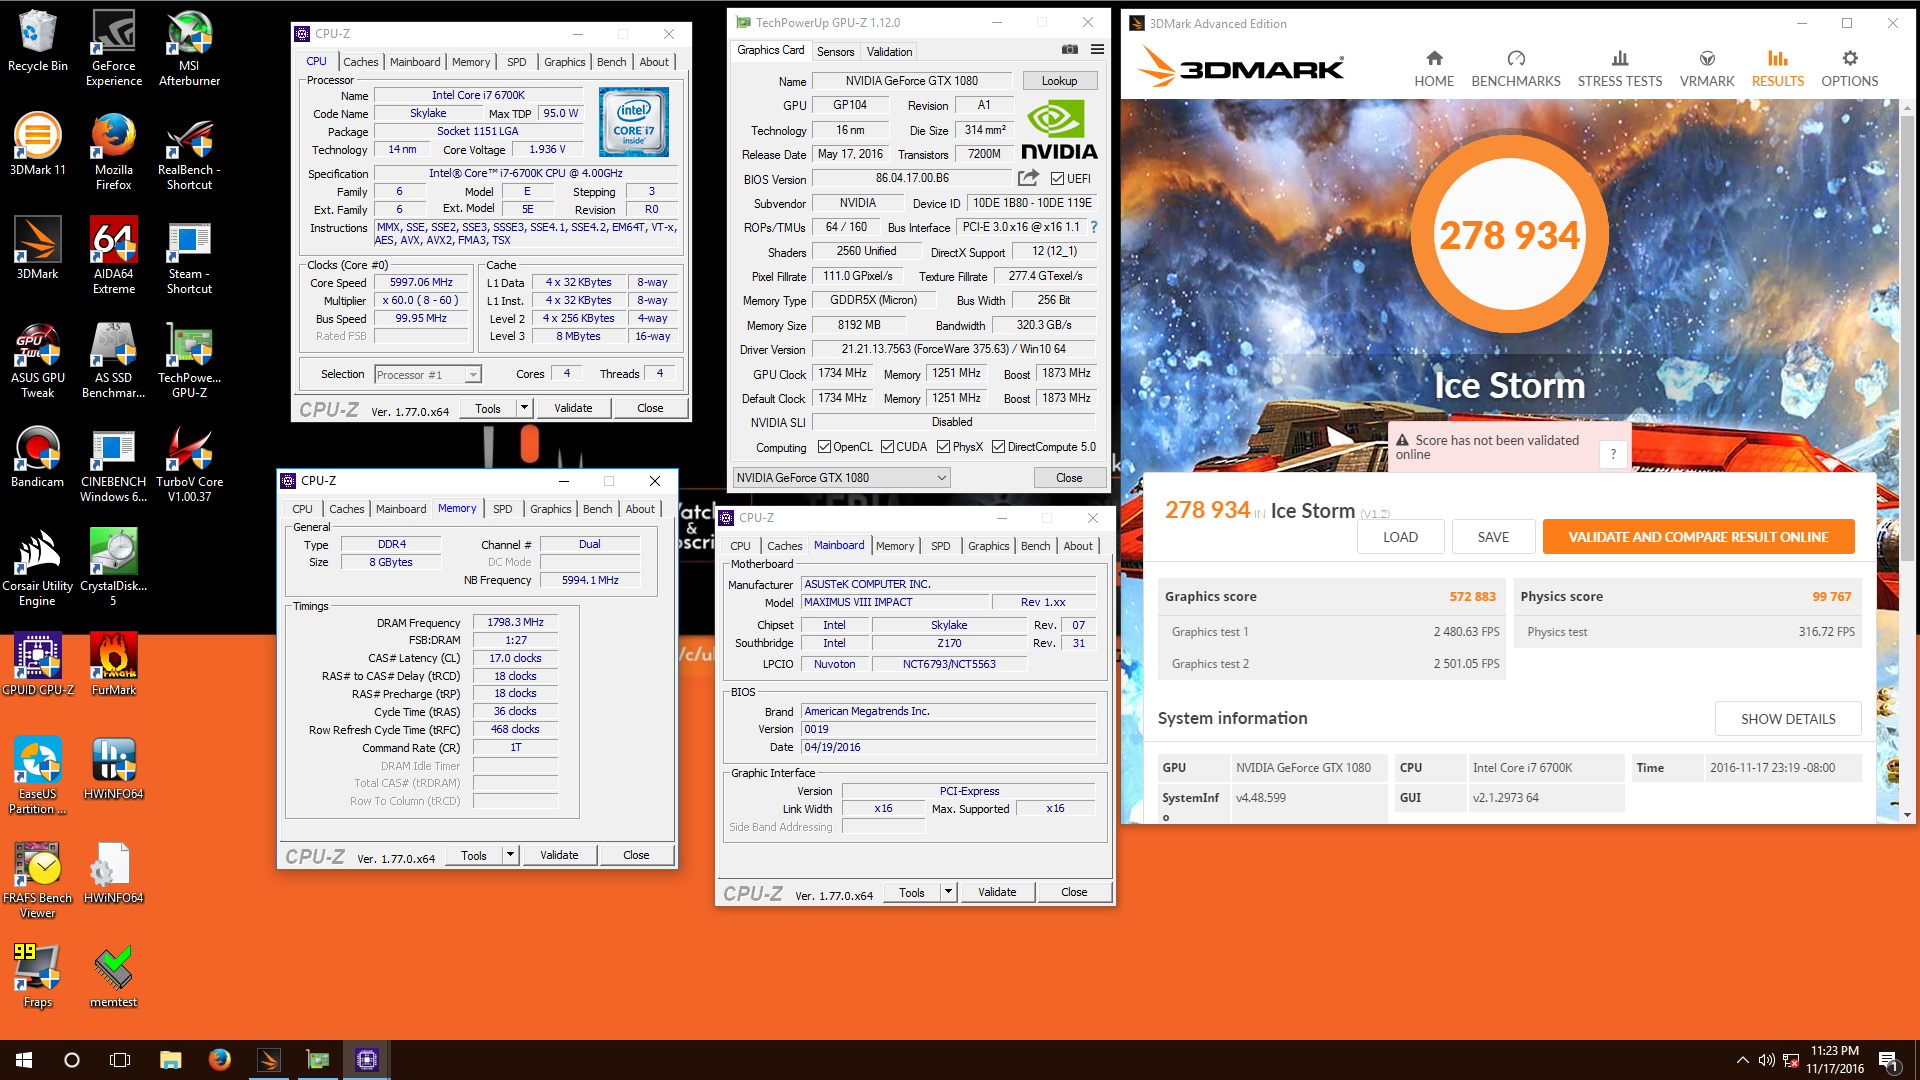Screen dimensions: 1920x1080
Task: Open VRMARK section in 3DMark
Action: (1706, 69)
